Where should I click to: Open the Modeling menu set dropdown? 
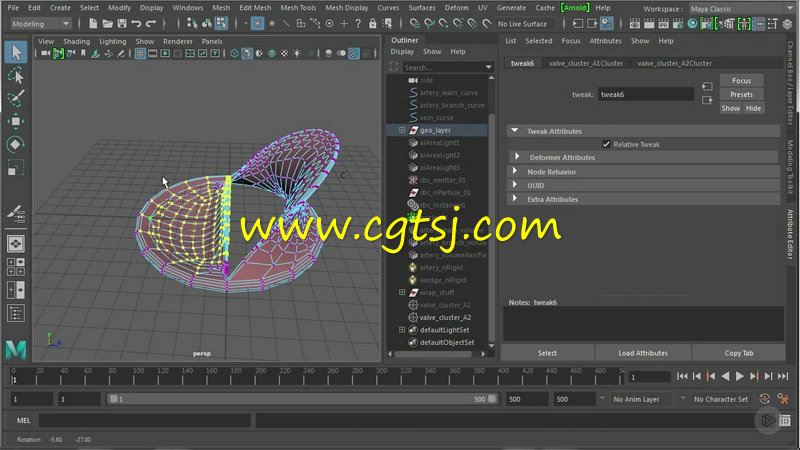(40, 23)
